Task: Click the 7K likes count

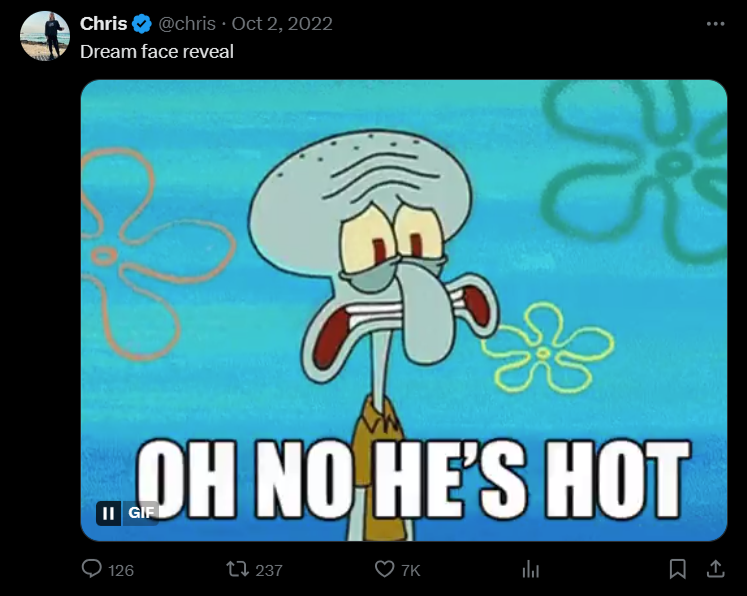Action: pyautogui.click(x=411, y=570)
